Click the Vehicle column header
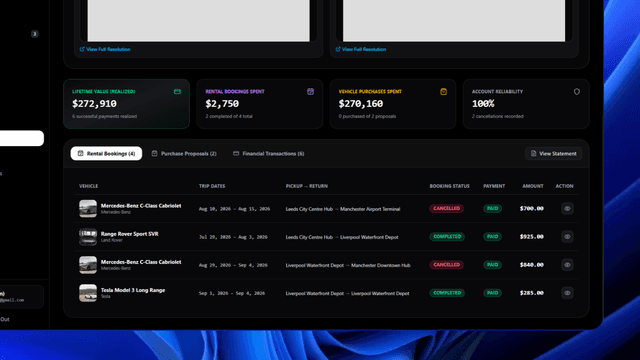This screenshot has height=360, width=640. click(x=89, y=186)
